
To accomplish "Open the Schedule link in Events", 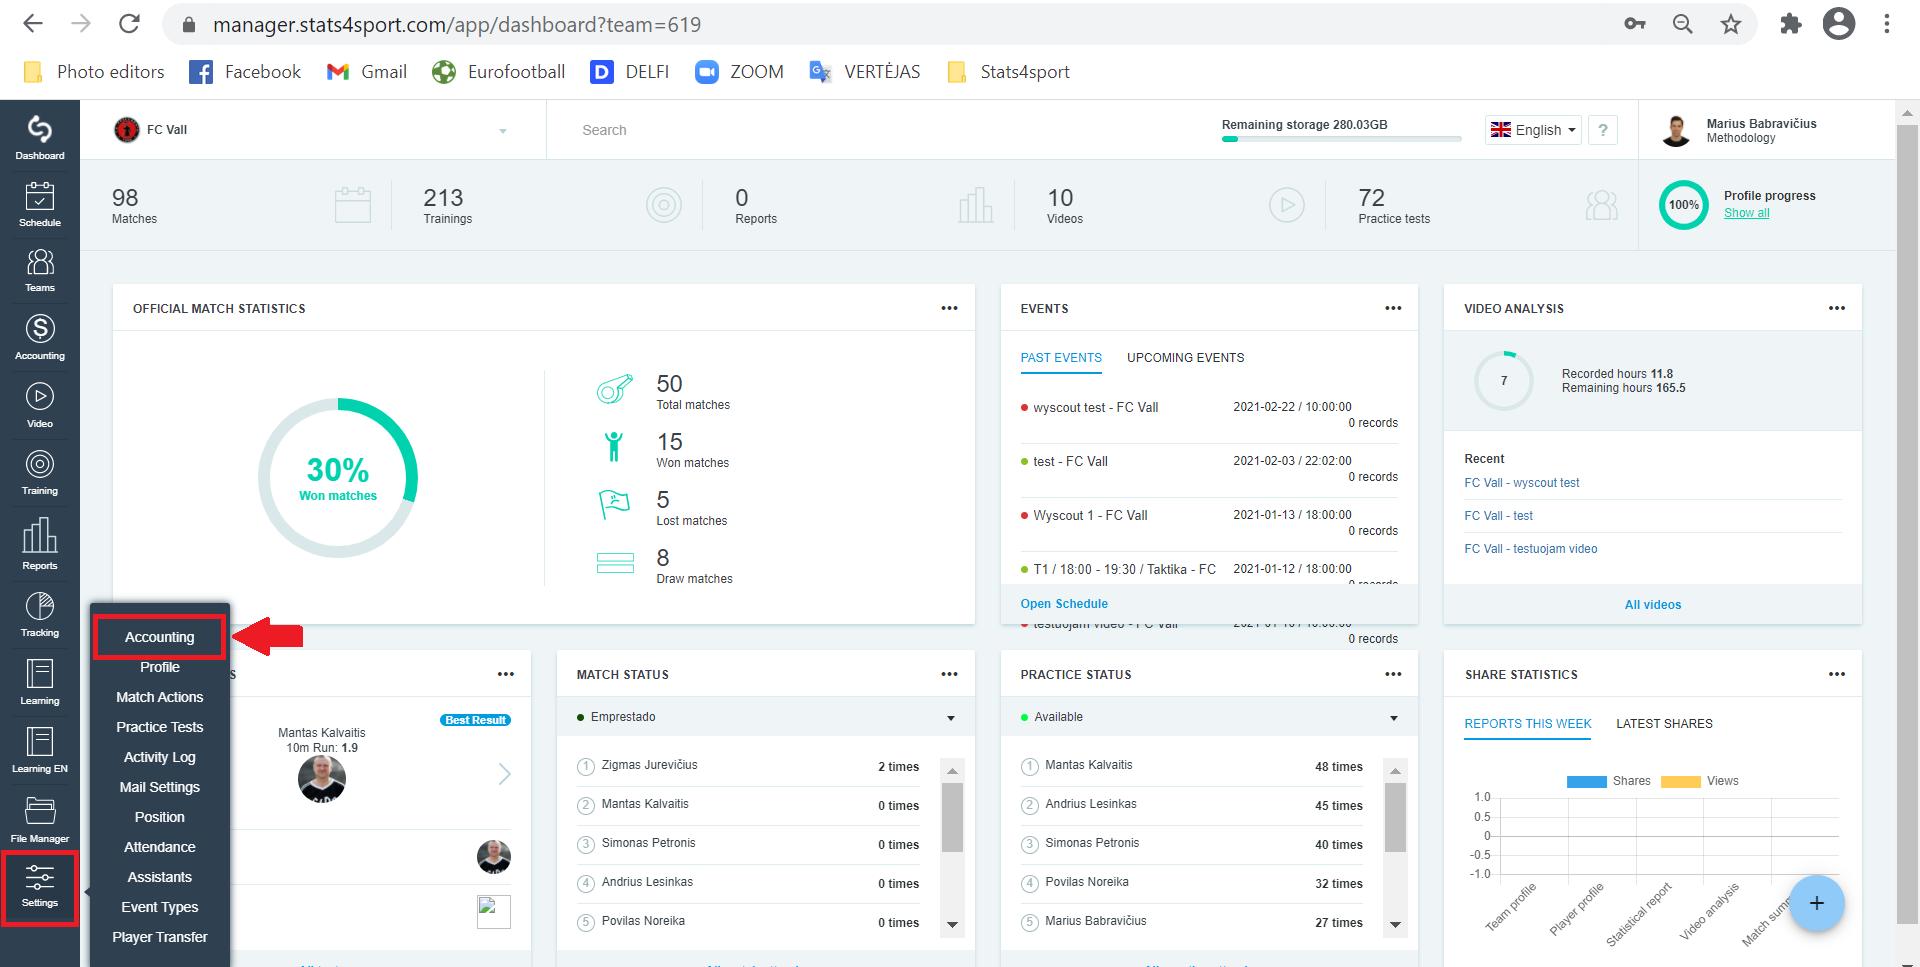I will [1064, 604].
